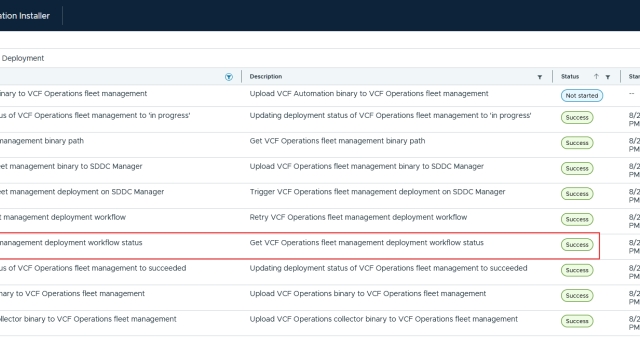The height and width of the screenshot is (360, 640).
Task: Select description 'Upload VCF Automation binary to VCF Operations fleet management'
Action: coord(369,93)
